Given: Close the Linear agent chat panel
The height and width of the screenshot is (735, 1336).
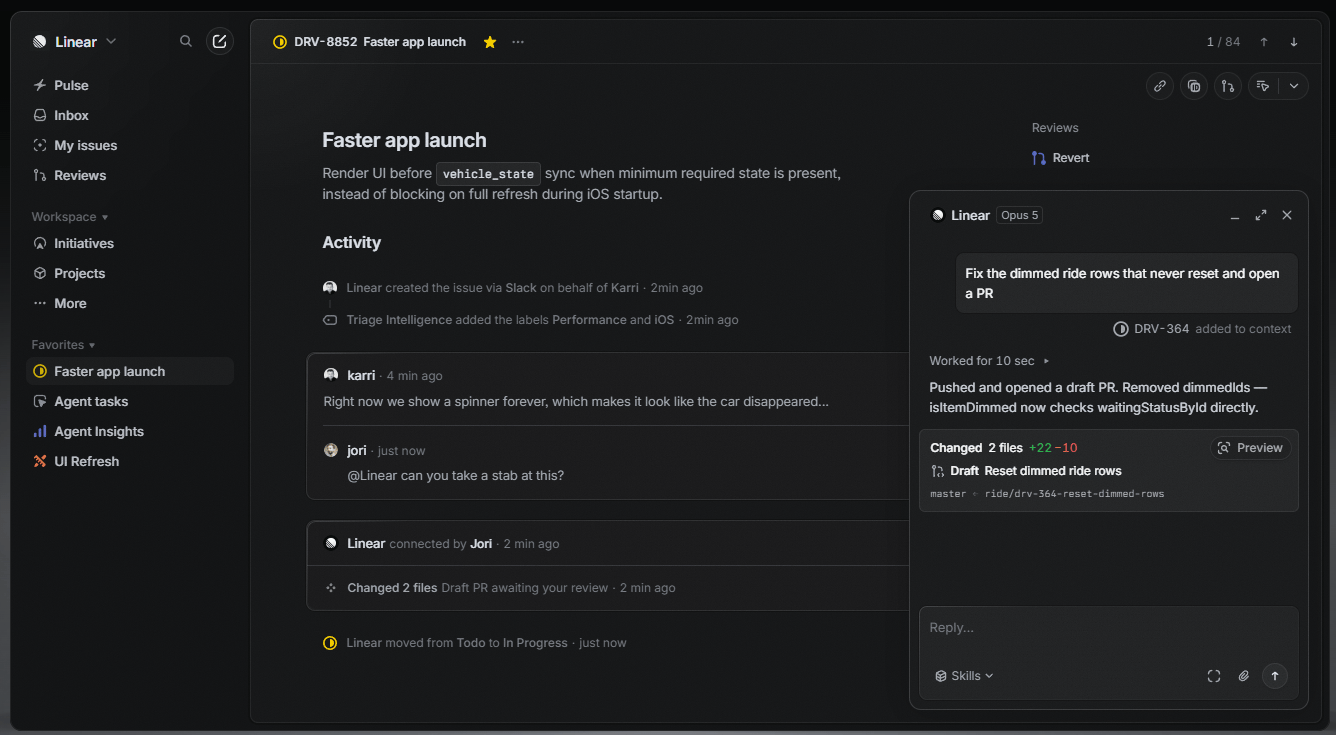Looking at the screenshot, I should (1287, 215).
